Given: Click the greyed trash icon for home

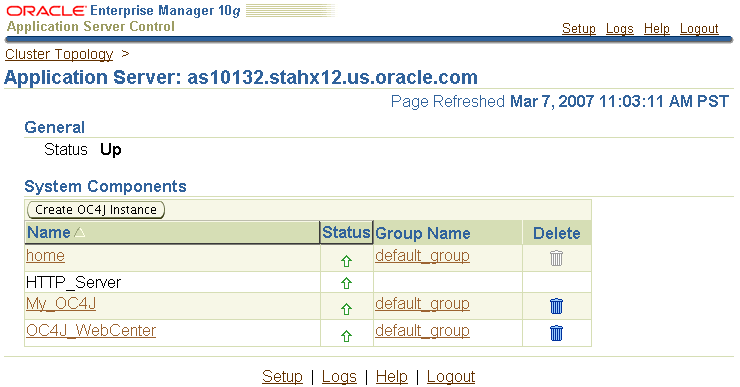Looking at the screenshot, I should [x=556, y=258].
